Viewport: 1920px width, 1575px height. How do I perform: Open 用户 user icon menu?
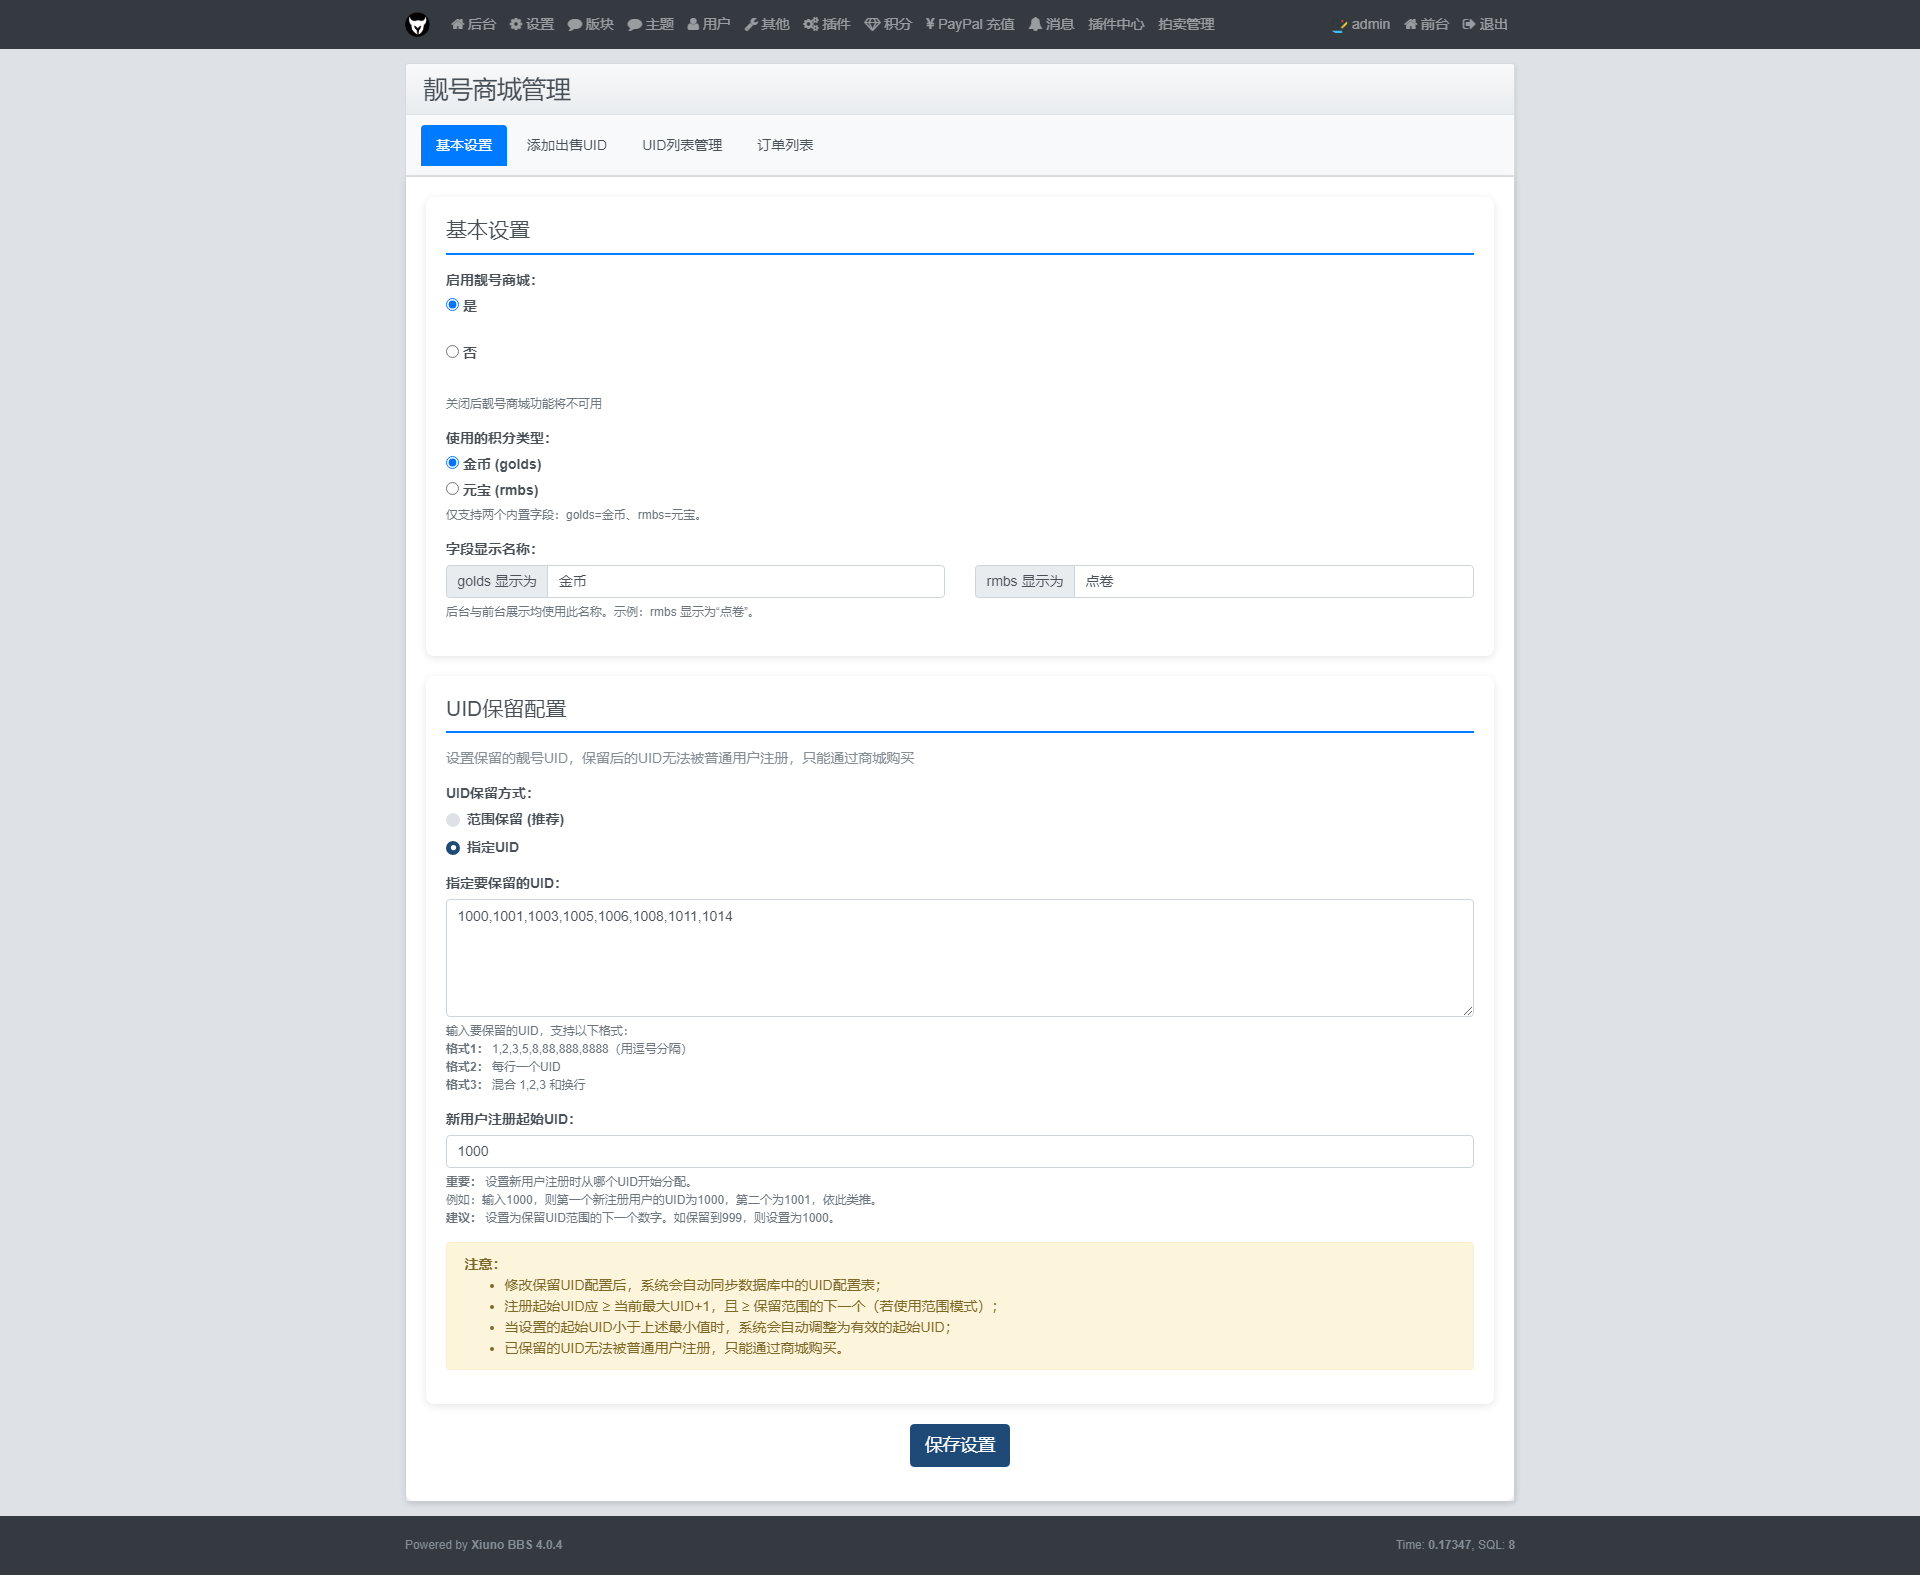709,24
